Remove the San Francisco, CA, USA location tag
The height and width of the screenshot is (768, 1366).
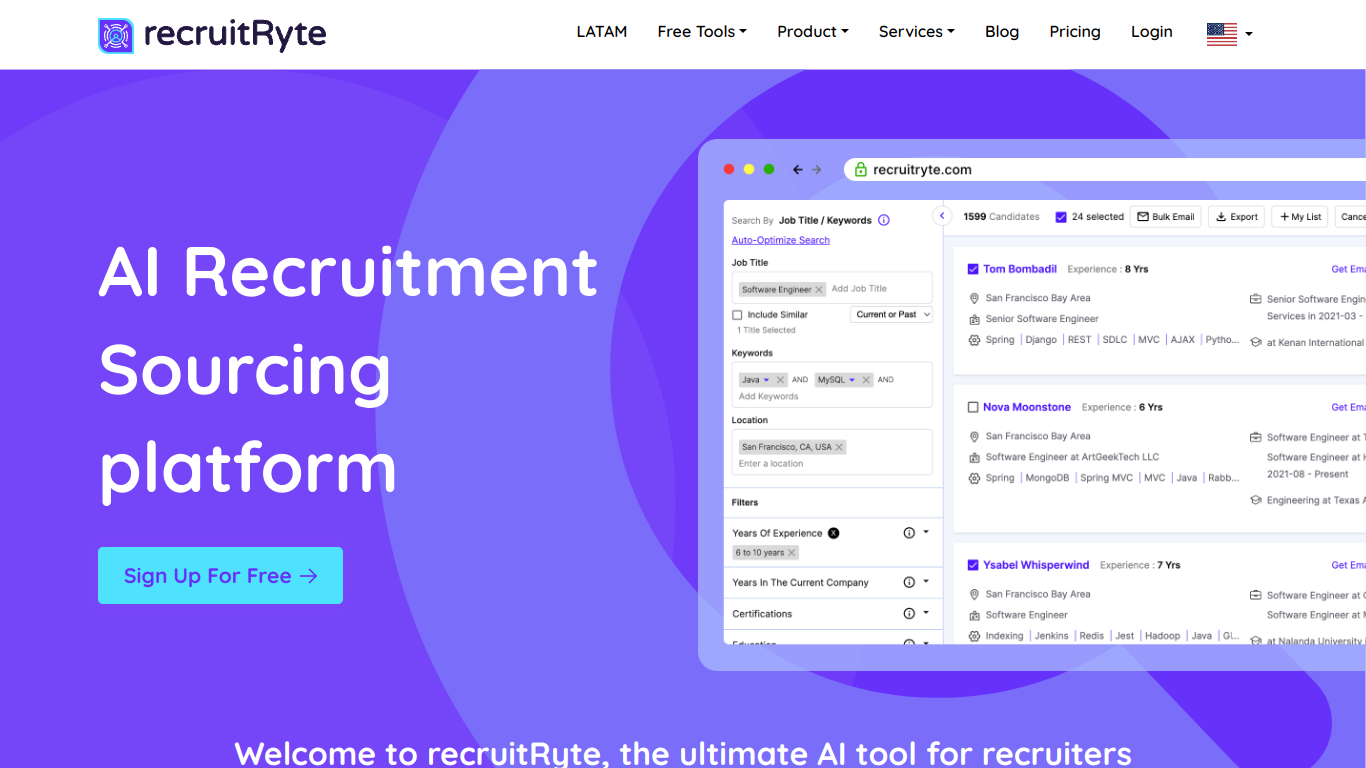839,447
